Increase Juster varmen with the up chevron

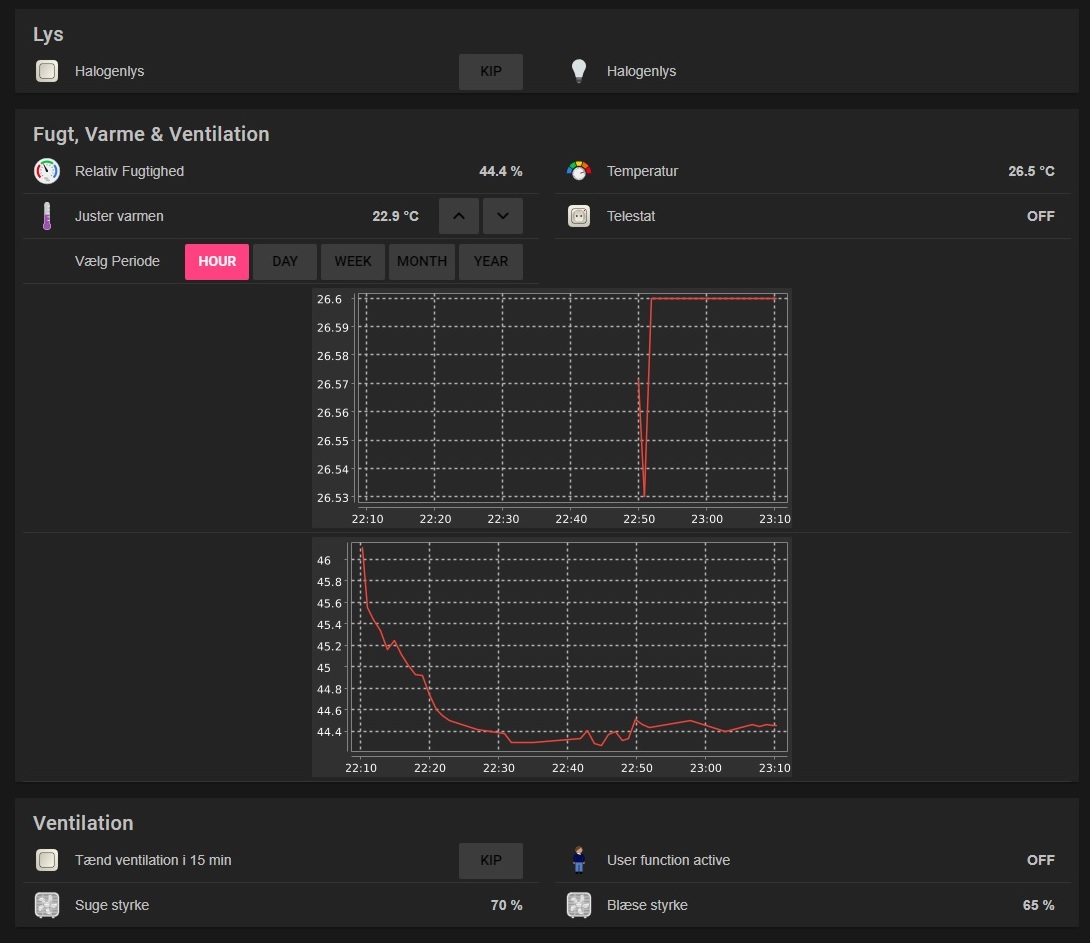pos(458,216)
